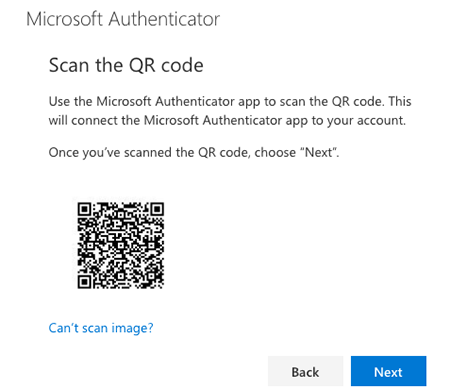Viewport: 450px width, 389px height.
Task: Click the word "Microsoft" in the page title
Action: click(64, 19)
